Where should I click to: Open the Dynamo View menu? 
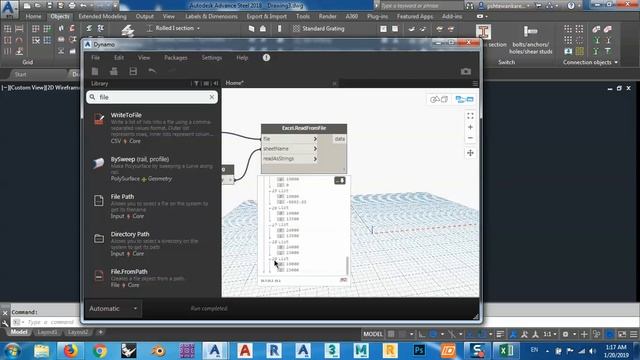[144, 58]
